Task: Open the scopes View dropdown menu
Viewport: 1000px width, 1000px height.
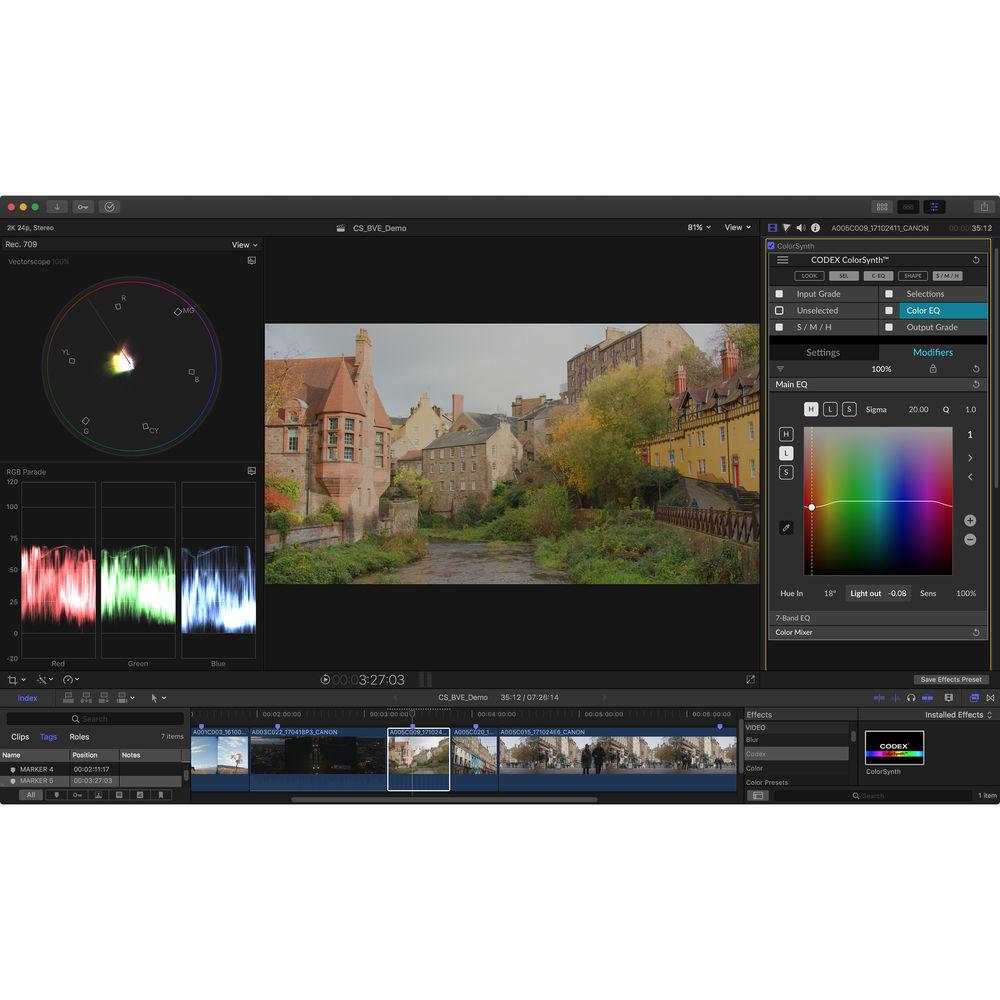Action: 244,245
